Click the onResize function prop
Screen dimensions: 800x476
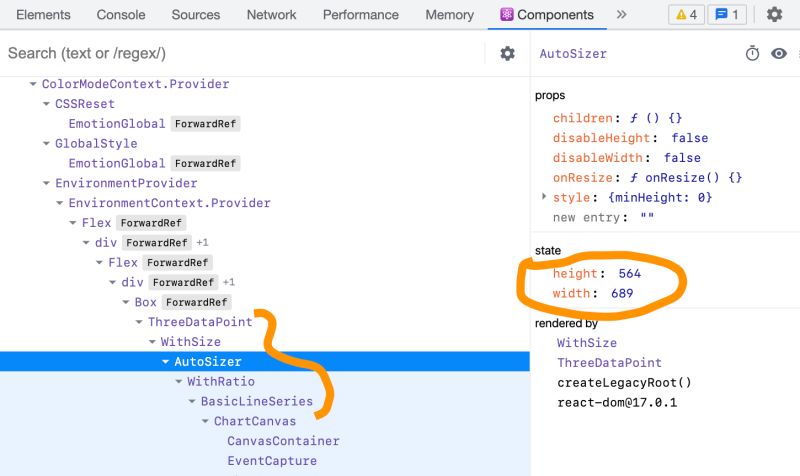647,178
